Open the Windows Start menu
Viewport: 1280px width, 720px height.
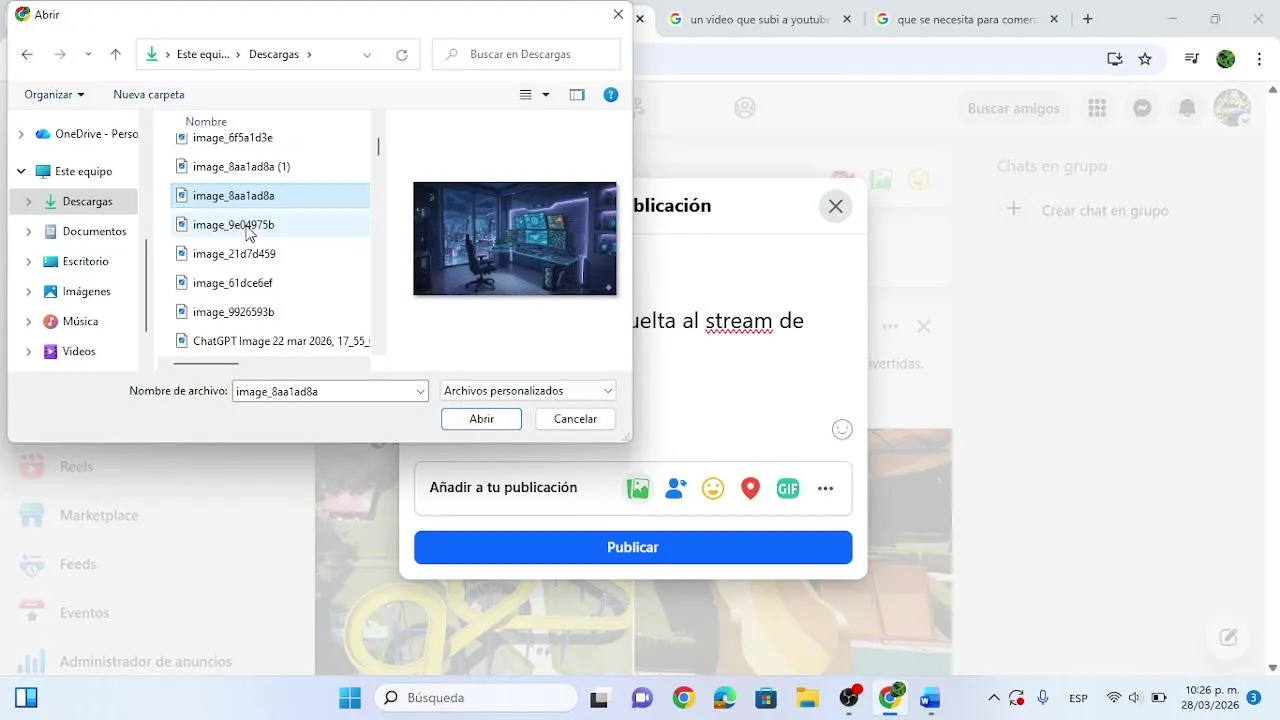[350, 698]
